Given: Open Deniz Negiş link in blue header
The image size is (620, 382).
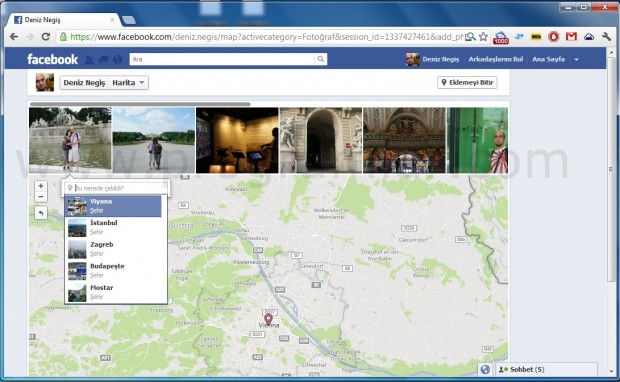Looking at the screenshot, I should click(440, 59).
